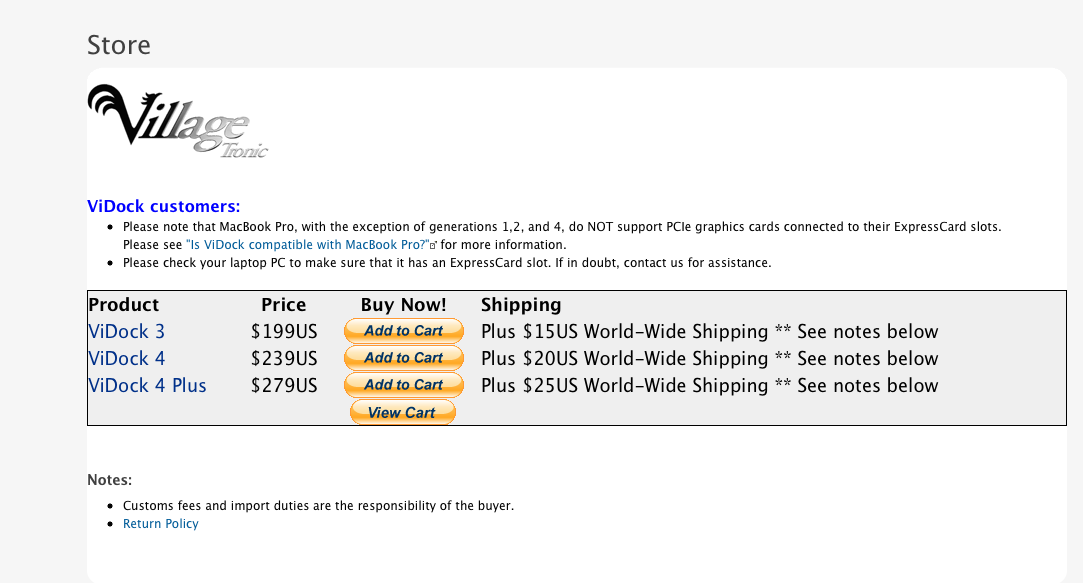Add ViDock 4 to cart

coord(403,358)
